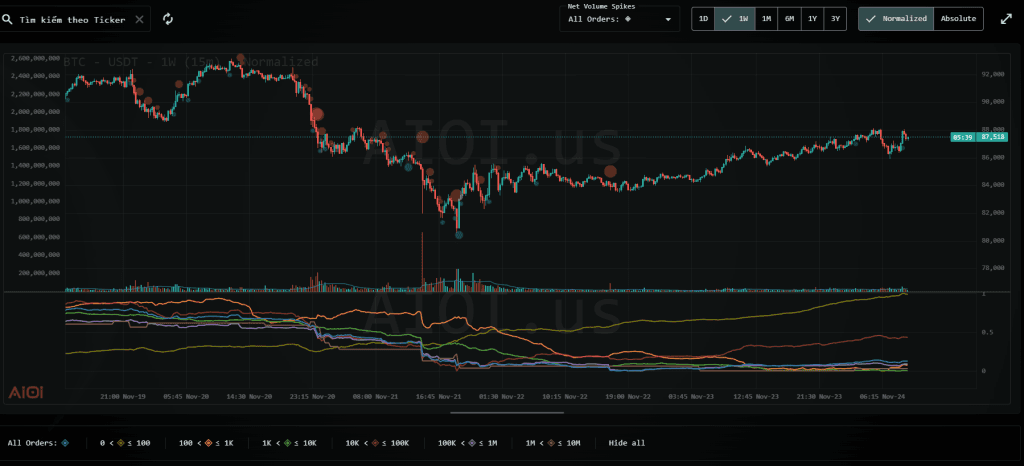Click the ticker search input field
1024x466 pixels.
click(x=72, y=19)
